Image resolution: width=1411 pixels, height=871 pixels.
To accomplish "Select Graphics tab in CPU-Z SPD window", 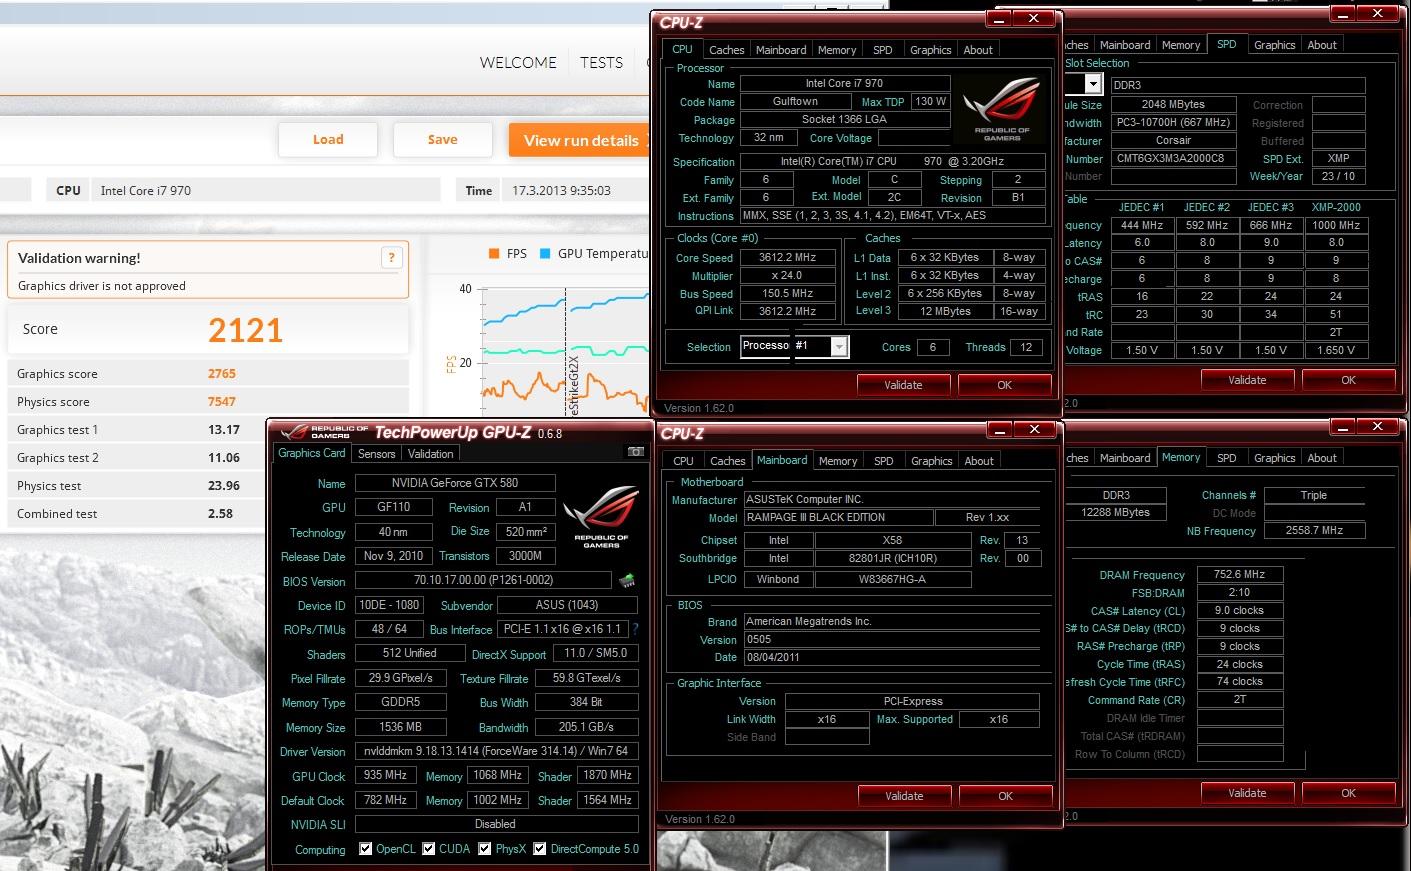I will [1275, 45].
